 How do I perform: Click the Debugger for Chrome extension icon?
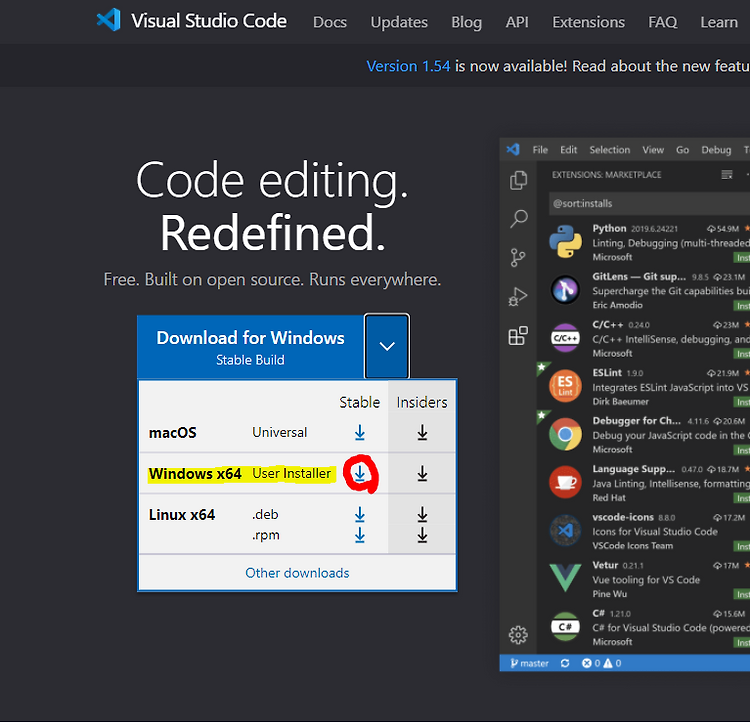[565, 434]
